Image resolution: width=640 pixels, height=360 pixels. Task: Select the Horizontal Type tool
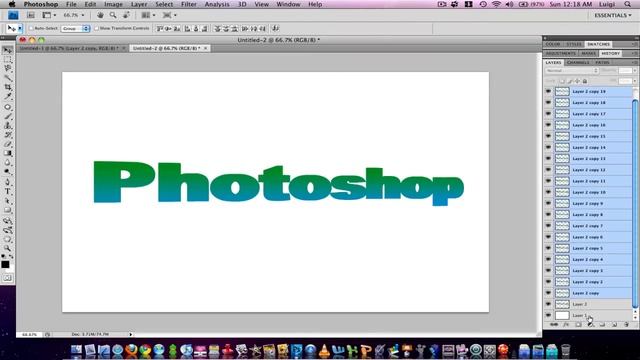pyautogui.click(x=7, y=191)
